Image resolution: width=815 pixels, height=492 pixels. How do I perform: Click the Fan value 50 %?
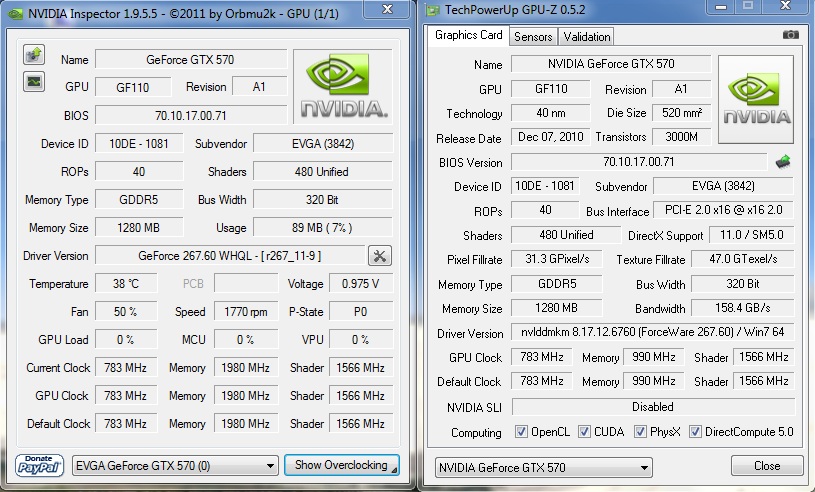(x=126, y=312)
